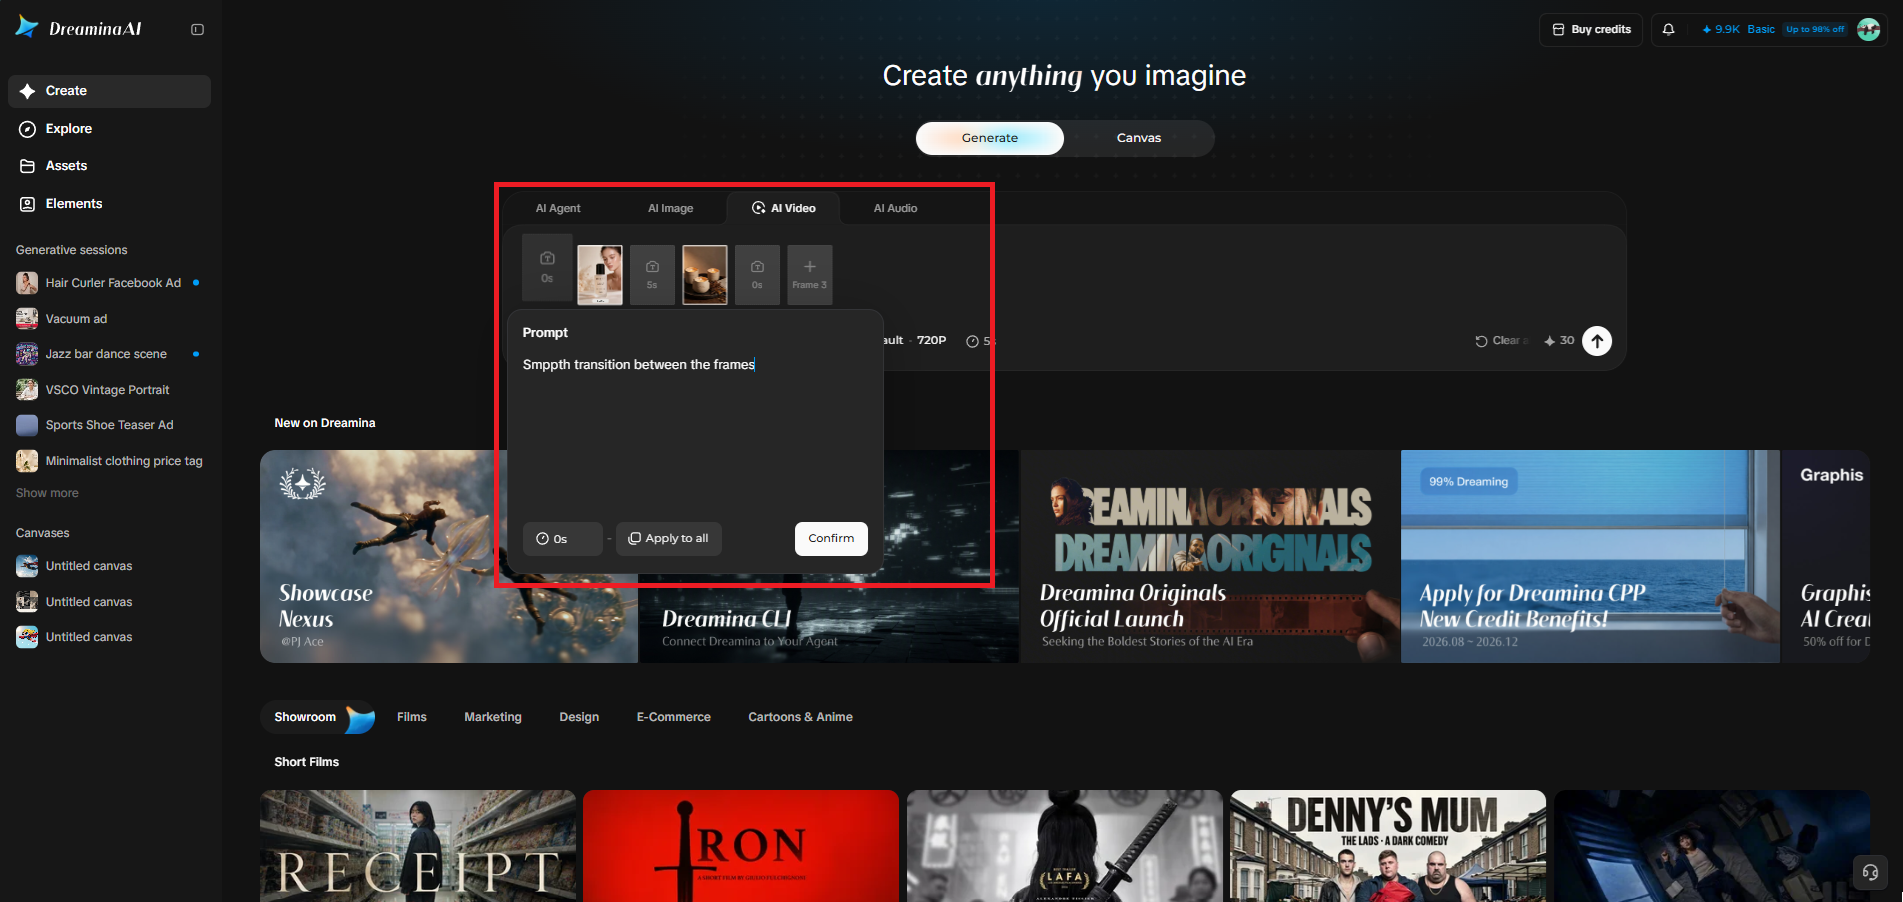Open Jazz bar dance scene session
Viewport: 1903px width, 902px height.
(109, 354)
